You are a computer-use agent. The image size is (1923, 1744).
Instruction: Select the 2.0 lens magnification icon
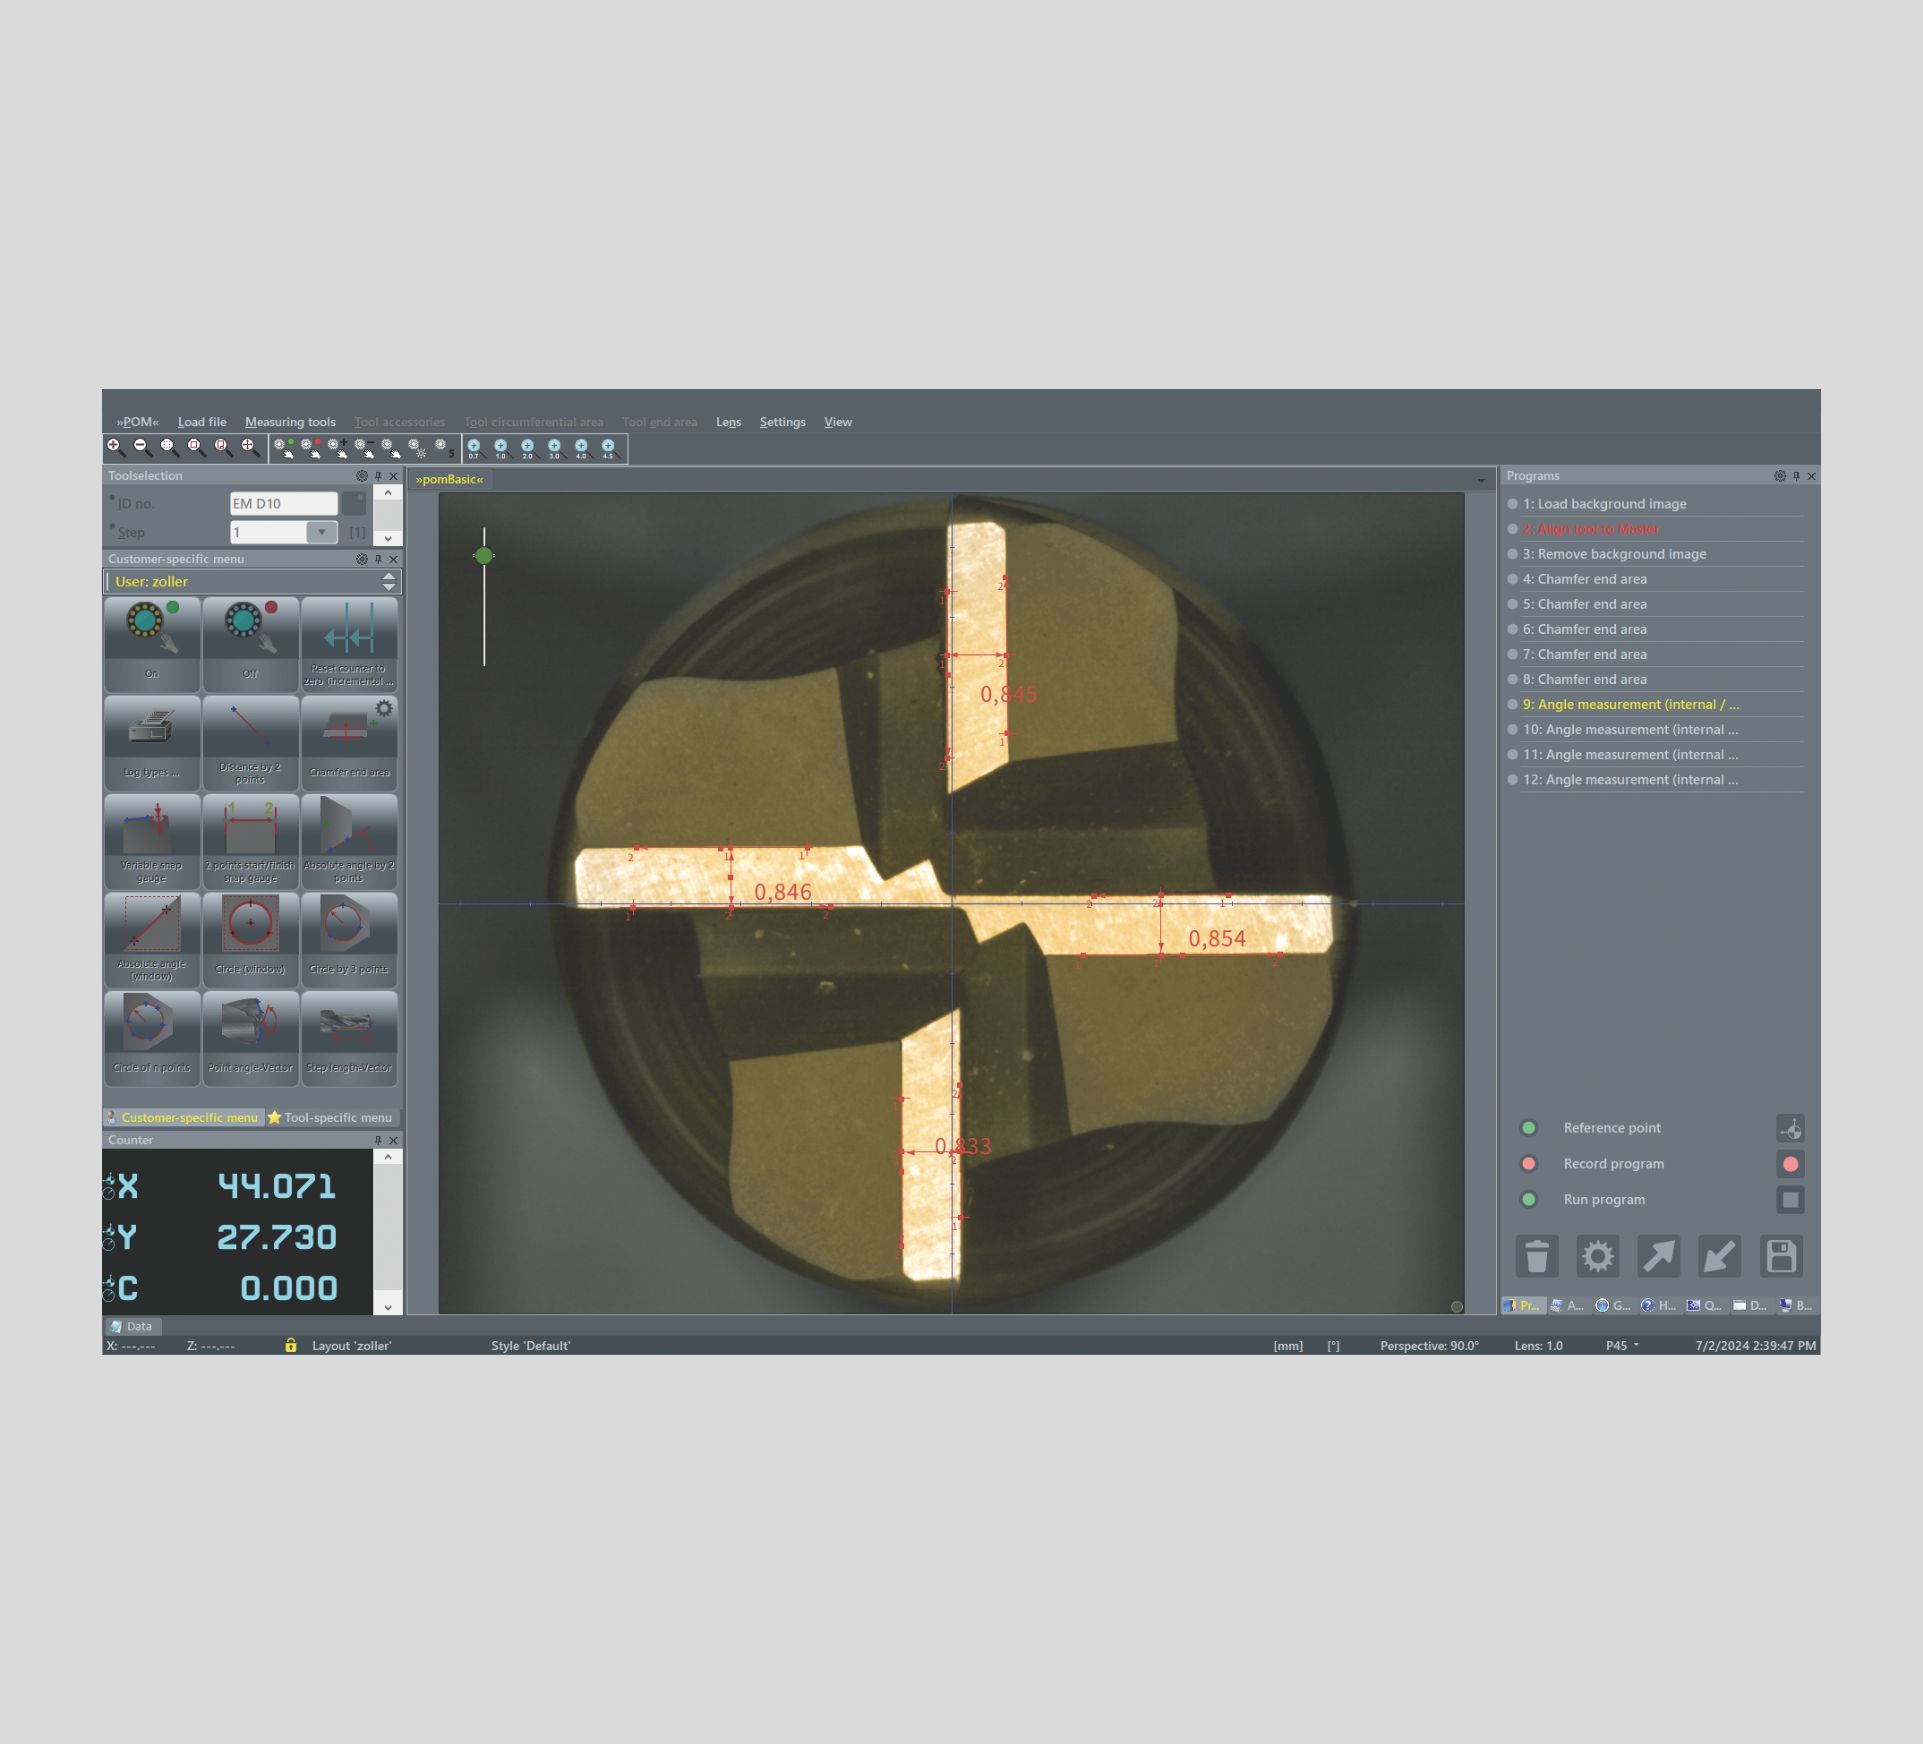(528, 448)
